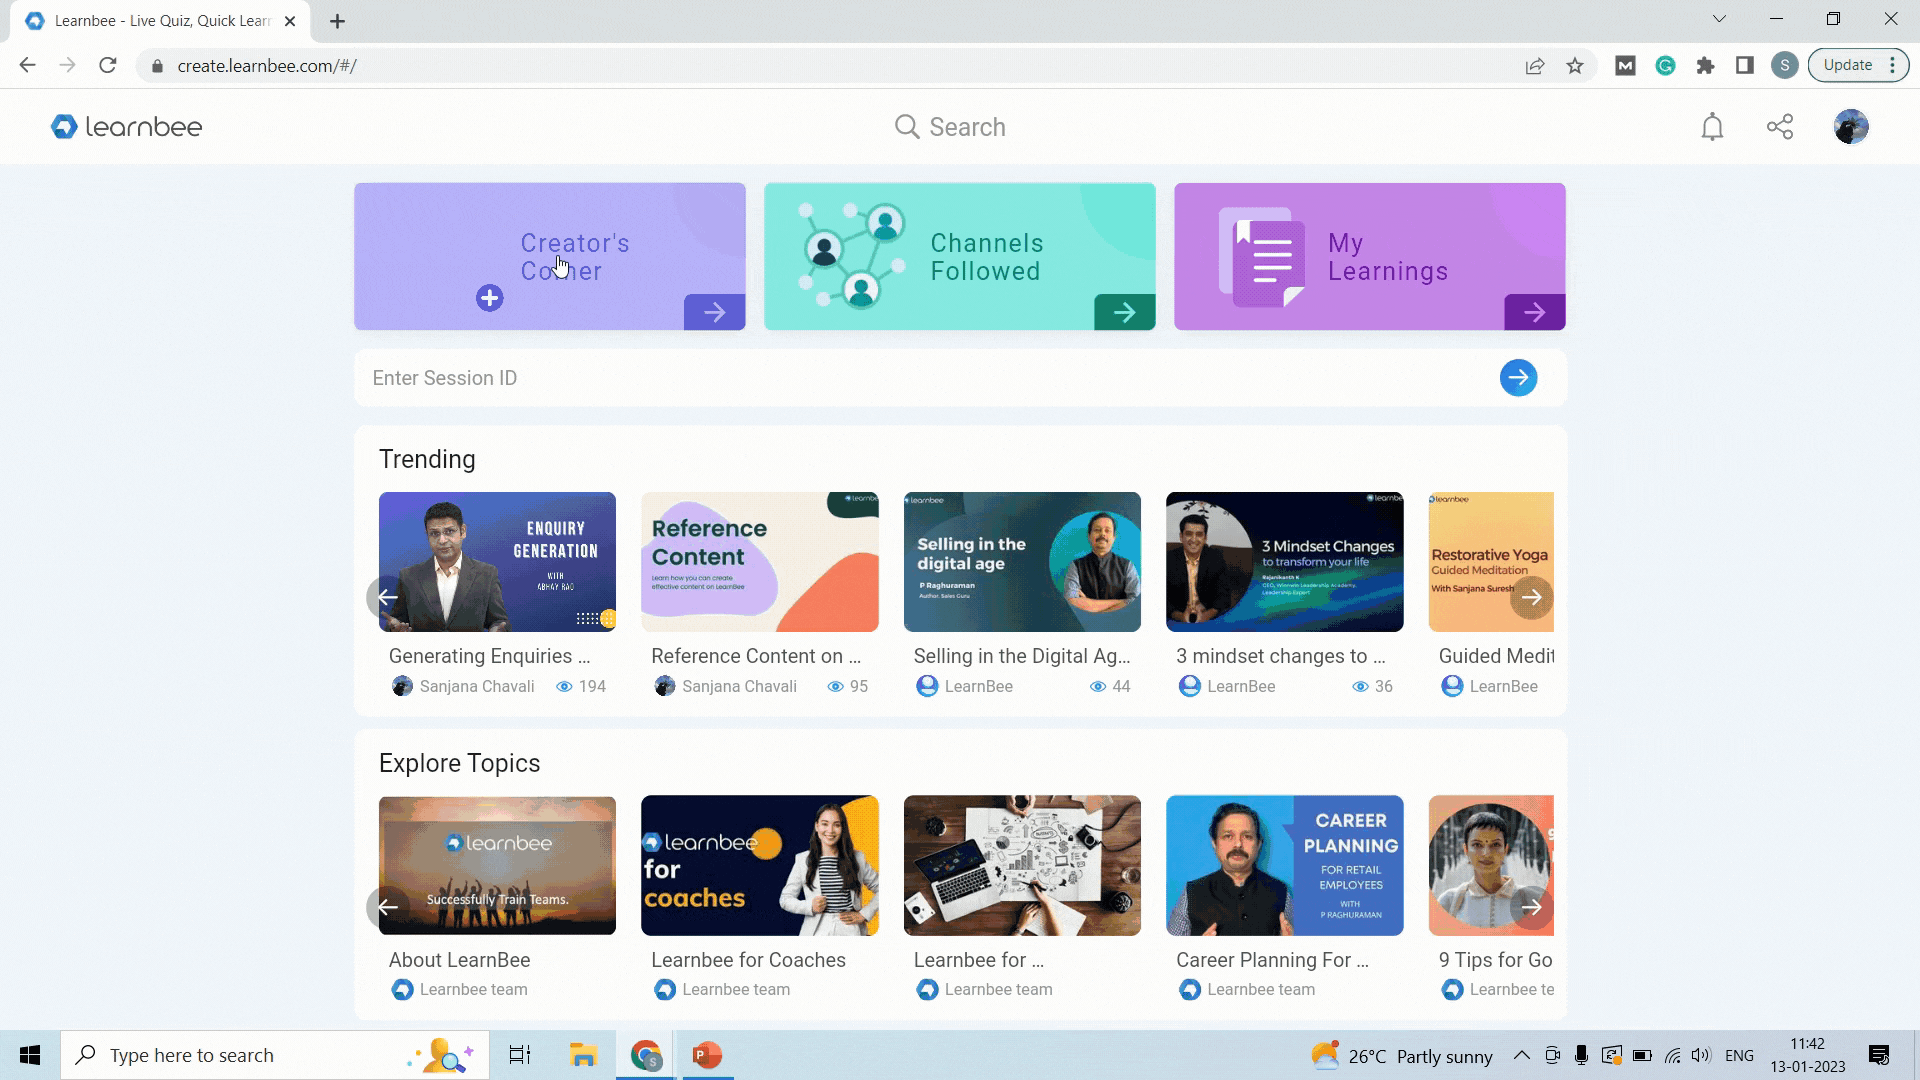Open the Windows Start menu
Image resolution: width=1920 pixels, height=1080 pixels.
pyautogui.click(x=30, y=1055)
